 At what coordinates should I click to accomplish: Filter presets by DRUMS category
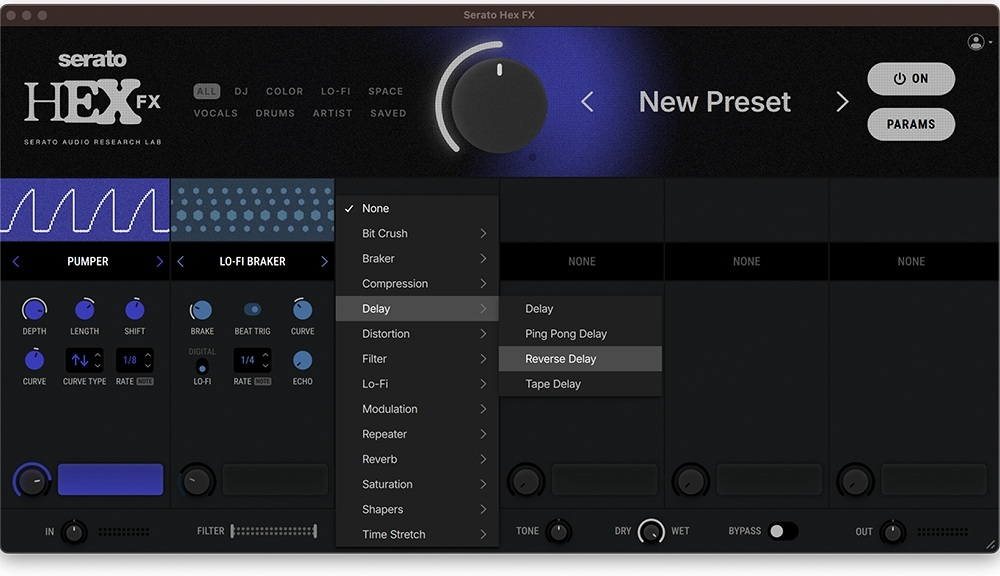point(275,113)
